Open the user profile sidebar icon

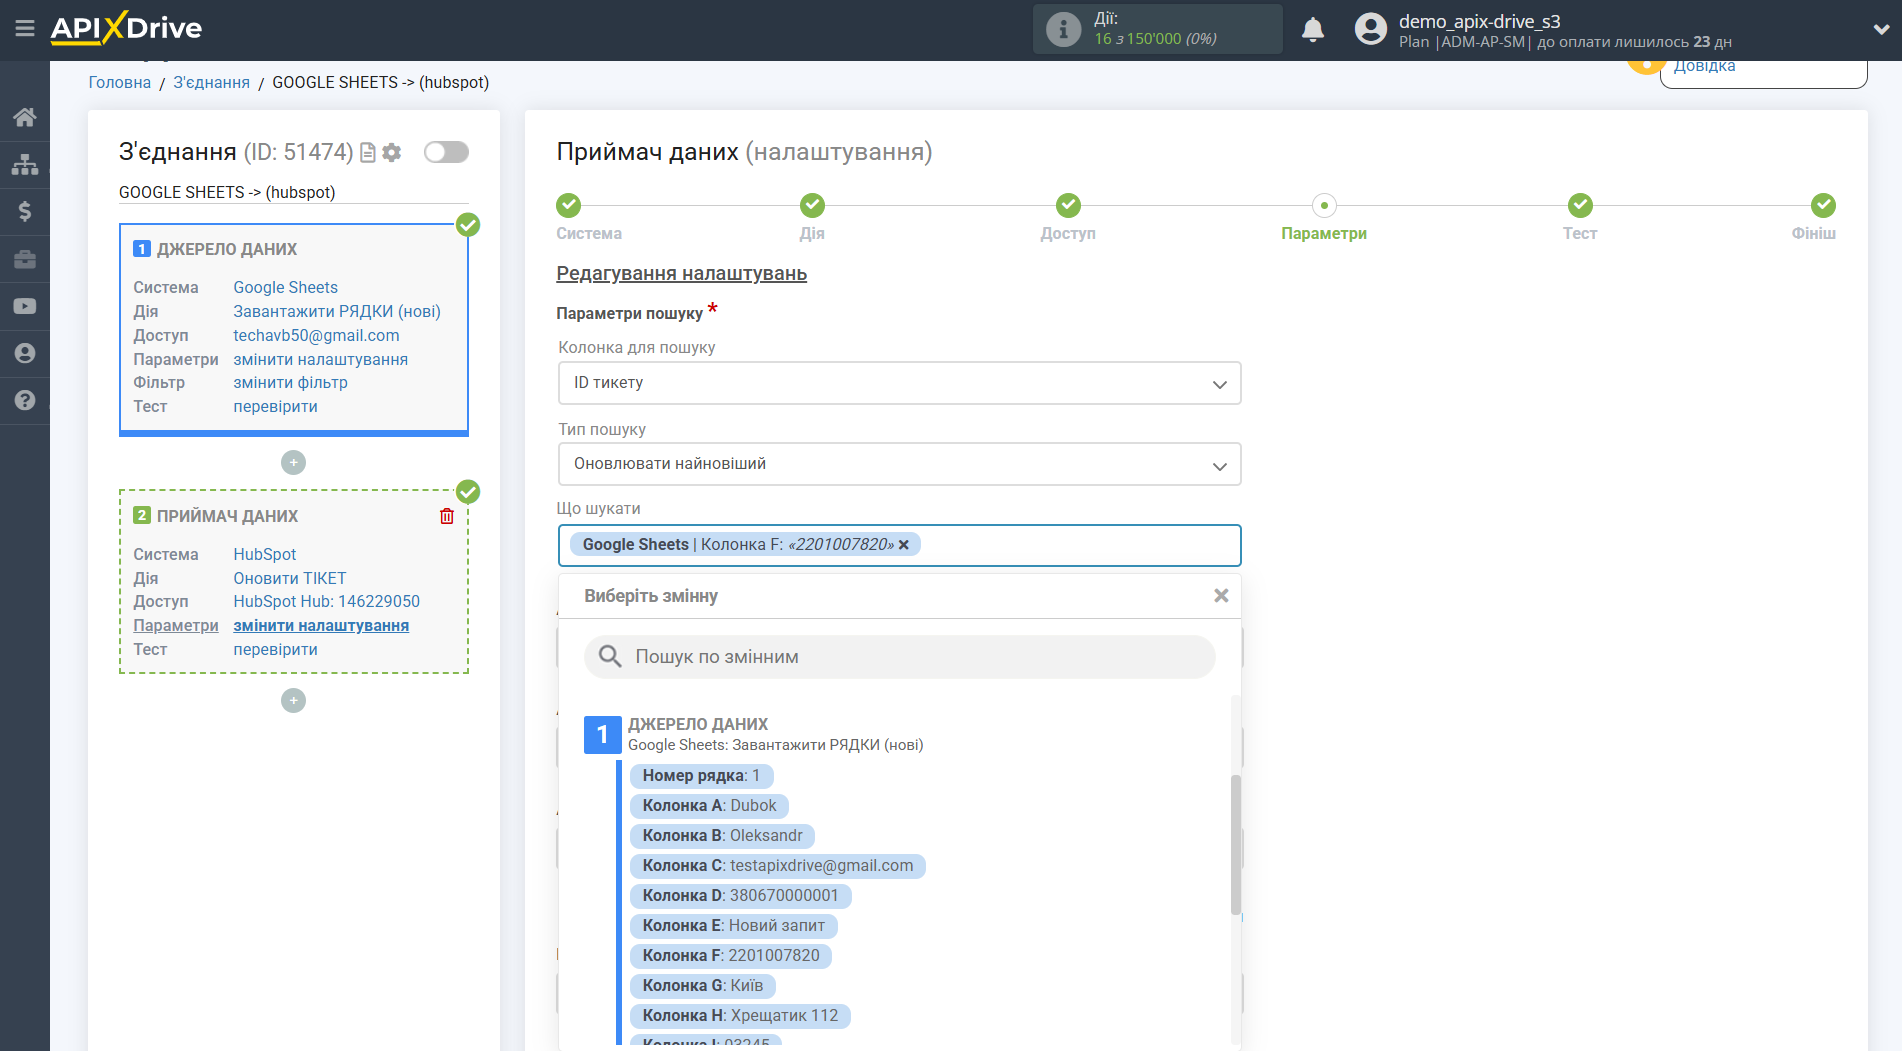click(25, 353)
